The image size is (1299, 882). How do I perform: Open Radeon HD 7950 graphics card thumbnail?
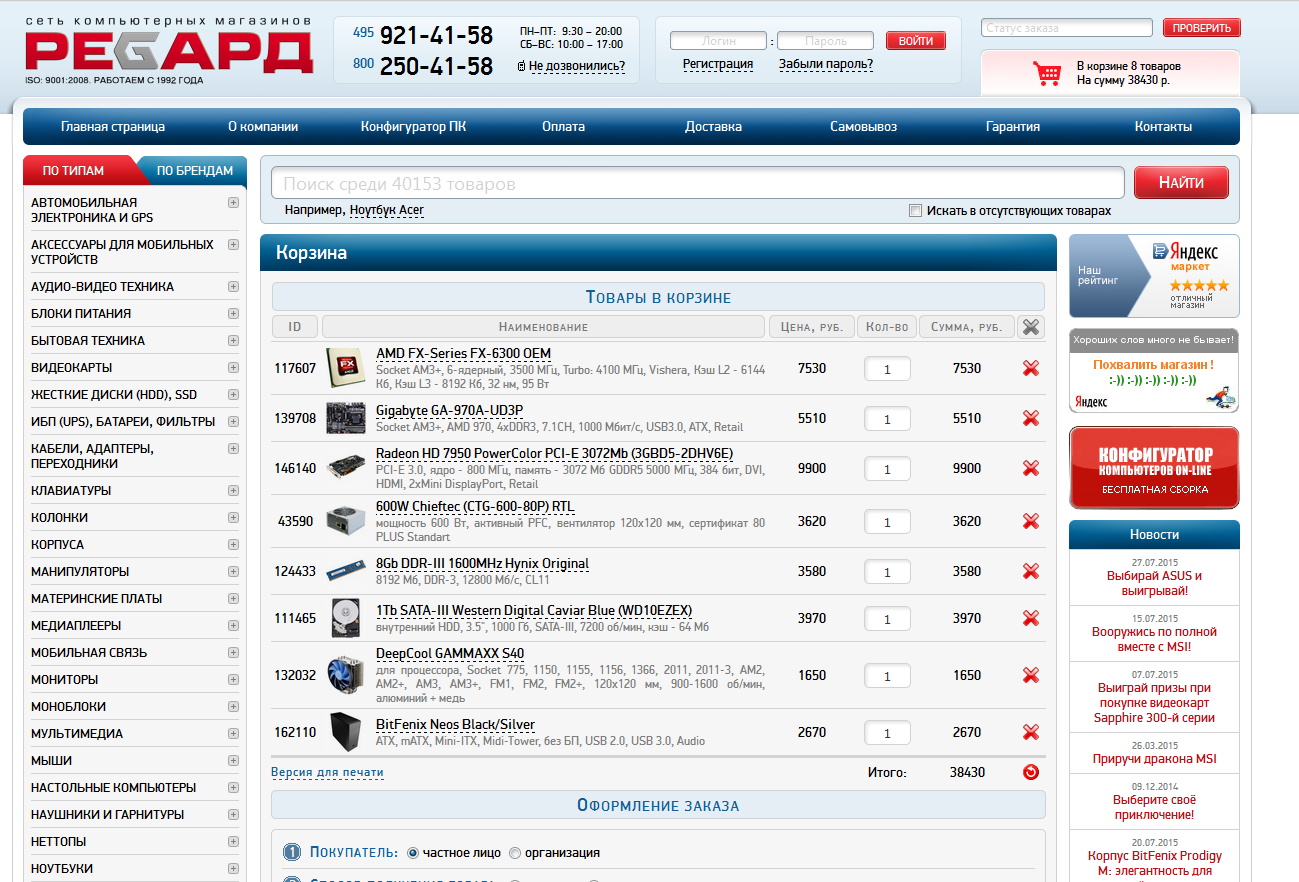(x=346, y=468)
